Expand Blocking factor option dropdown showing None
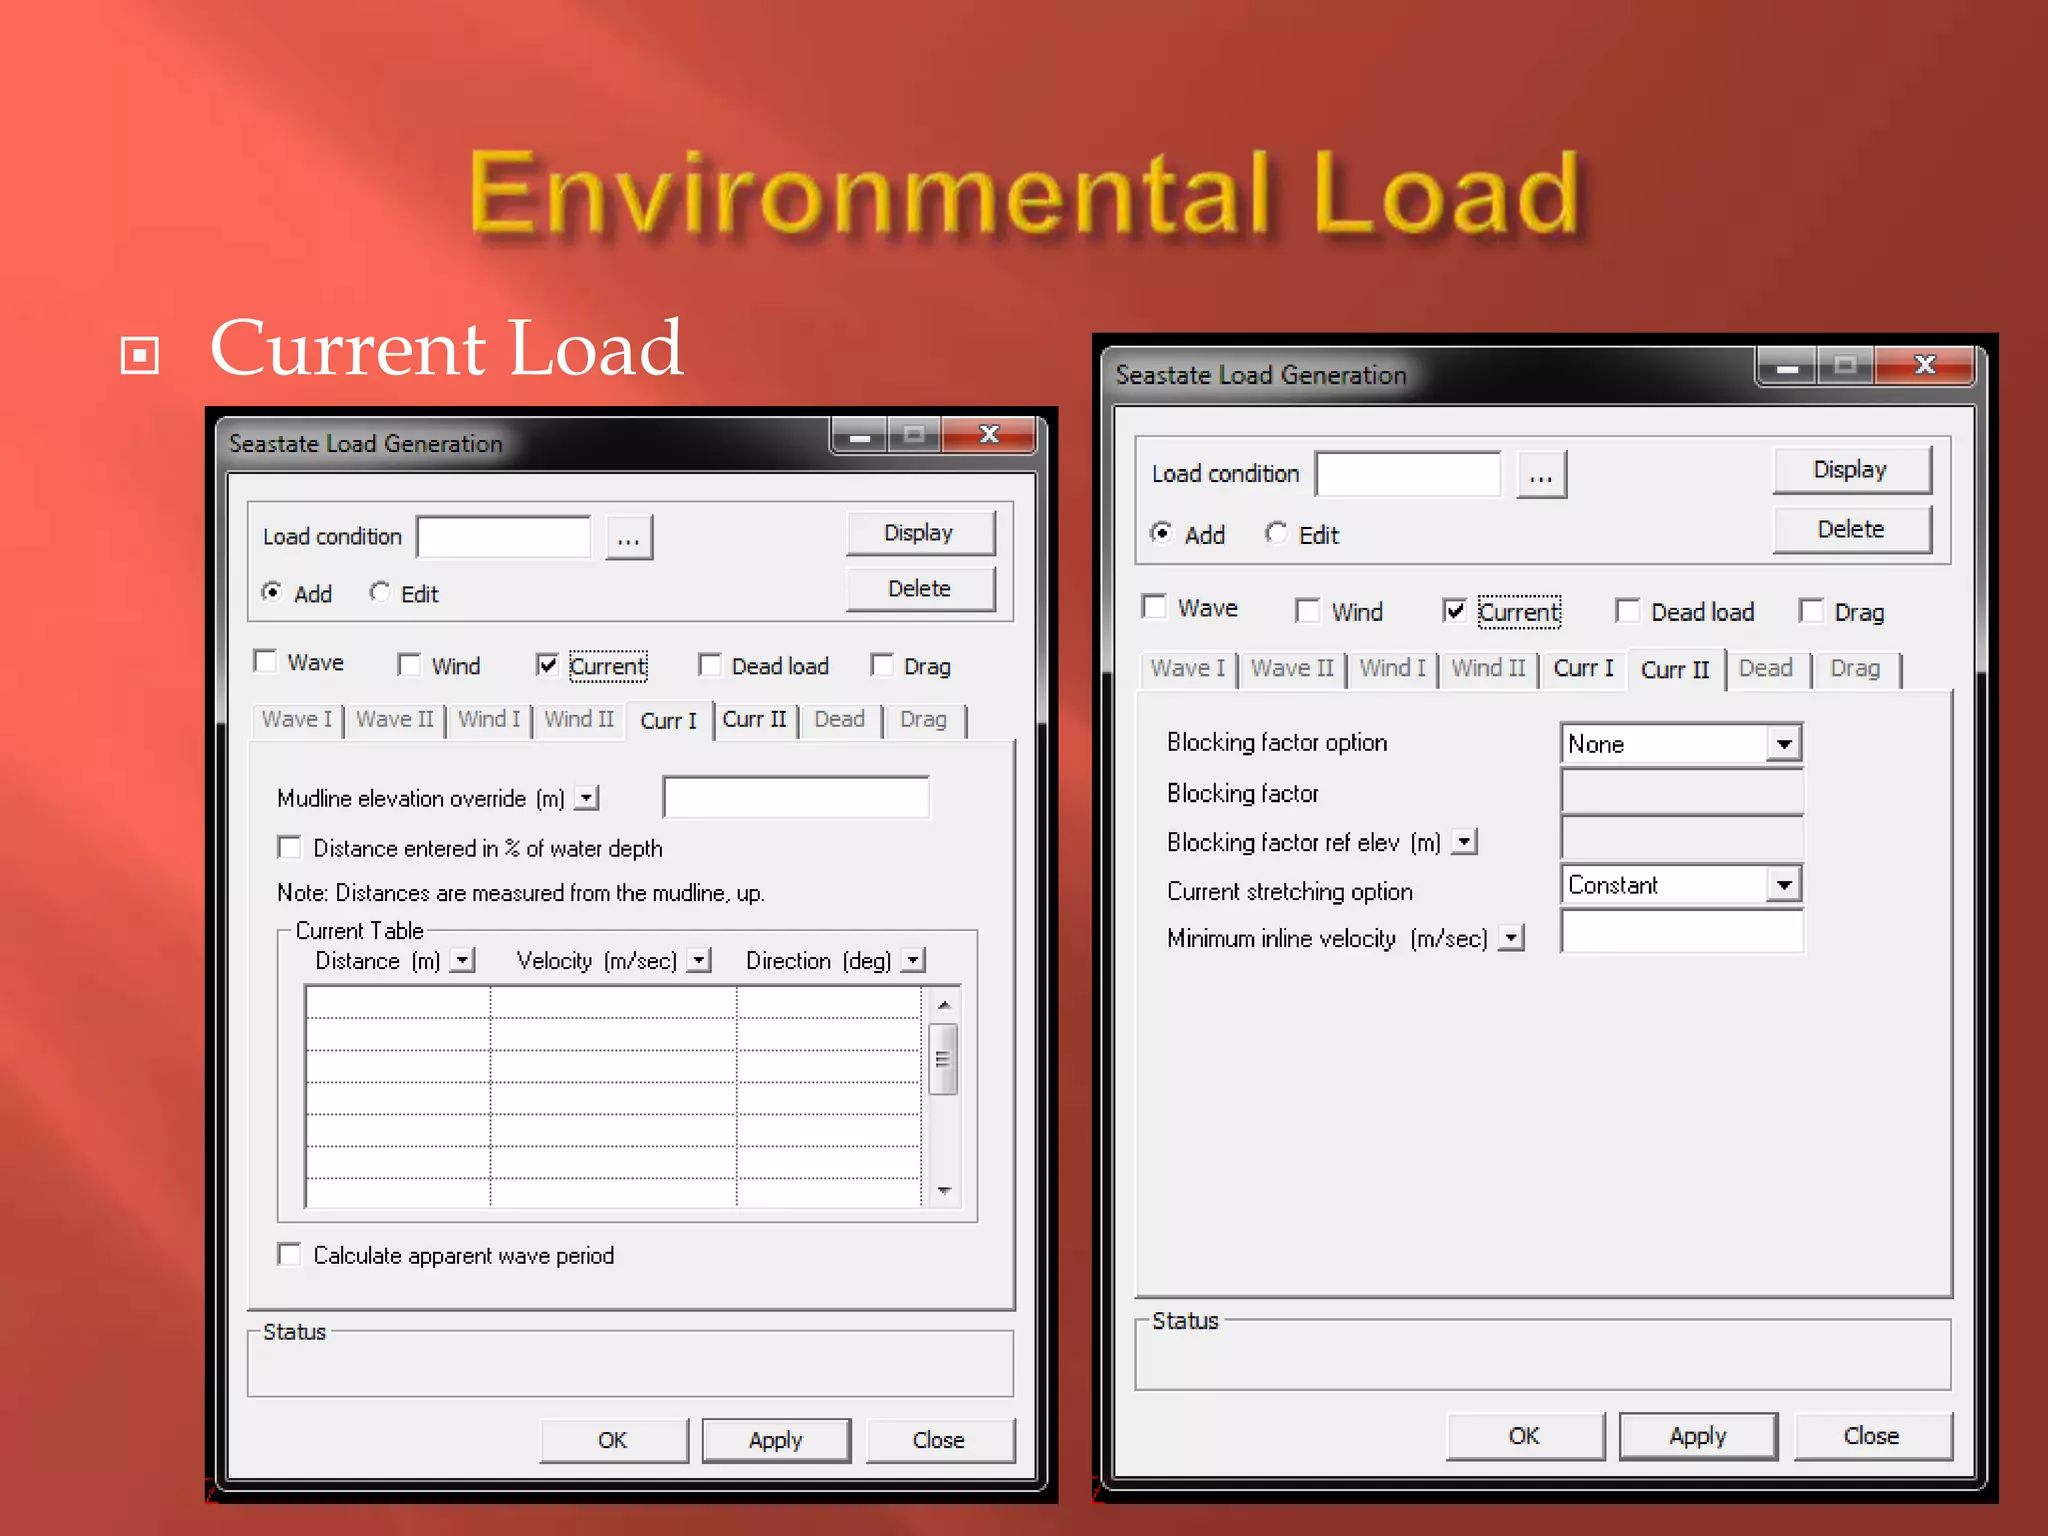Viewport: 2048px width, 1536px height. [x=1783, y=744]
